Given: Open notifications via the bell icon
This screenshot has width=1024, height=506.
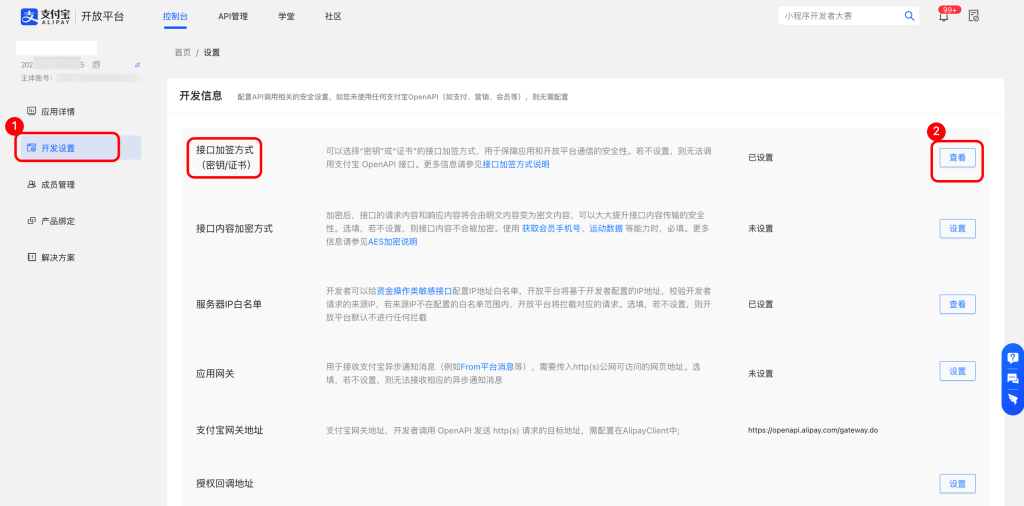Looking at the screenshot, I should click(x=943, y=17).
